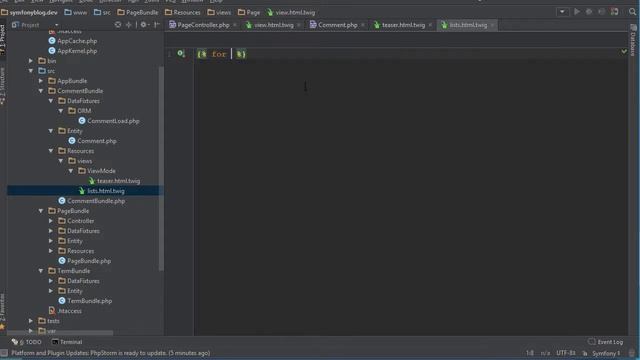The width and height of the screenshot is (640, 360).
Task: Open Search Everywhere magnifier icon
Action: 632,12
